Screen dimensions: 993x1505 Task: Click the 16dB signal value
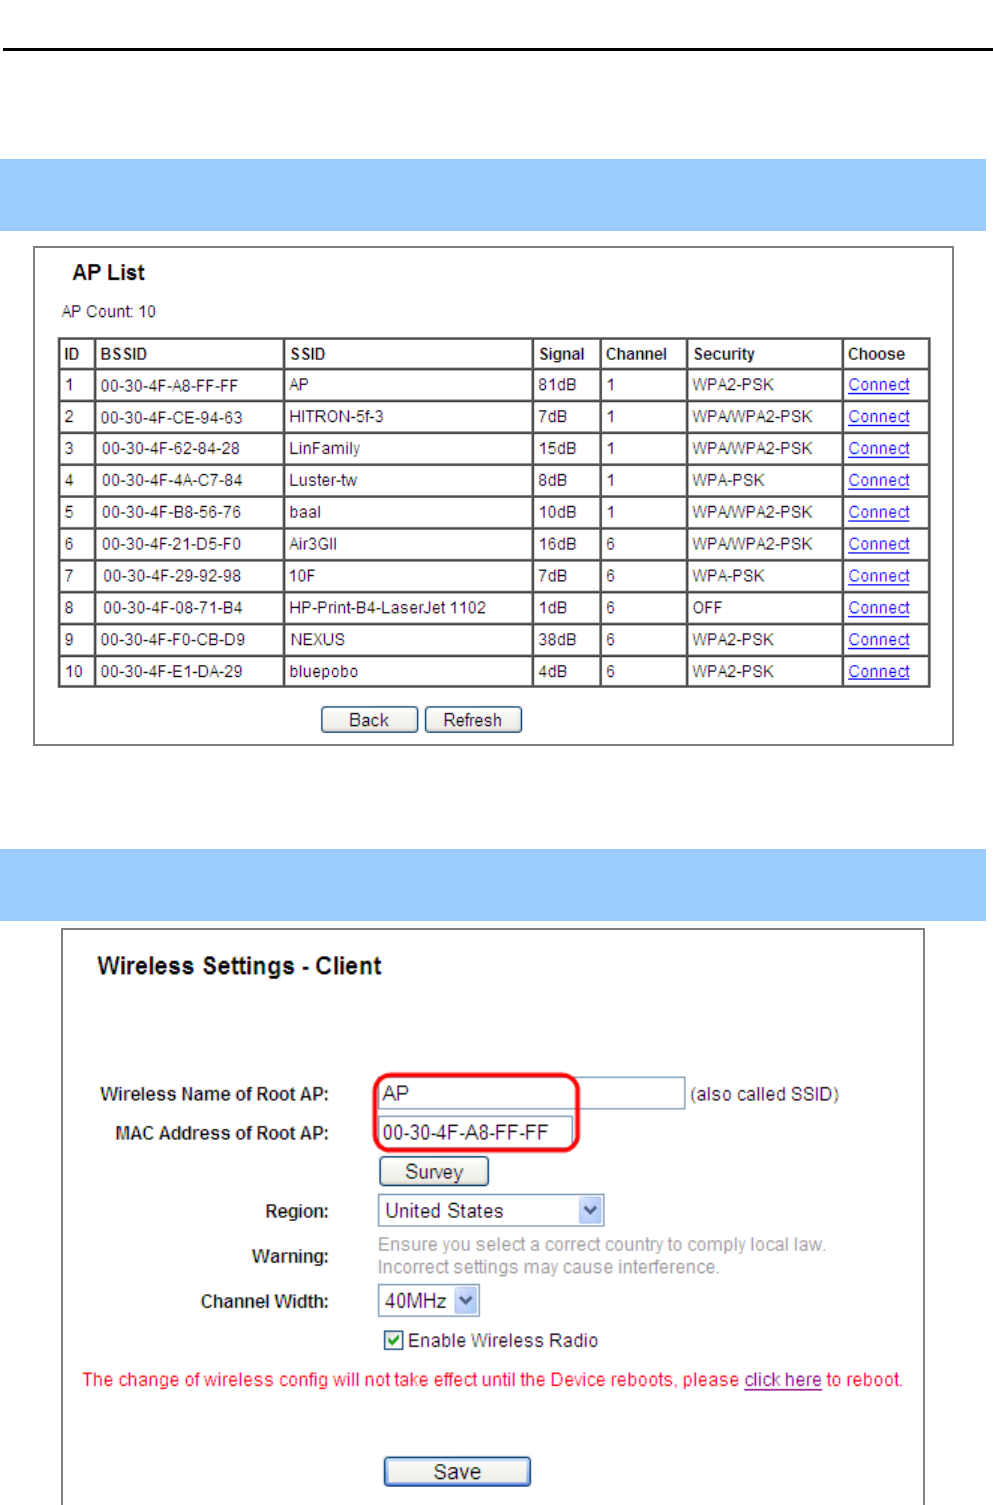557,545
